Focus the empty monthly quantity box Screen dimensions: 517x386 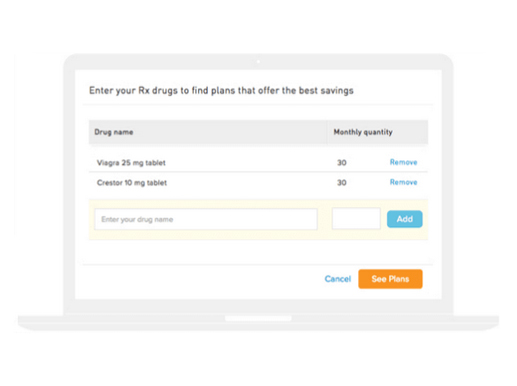[356, 218]
